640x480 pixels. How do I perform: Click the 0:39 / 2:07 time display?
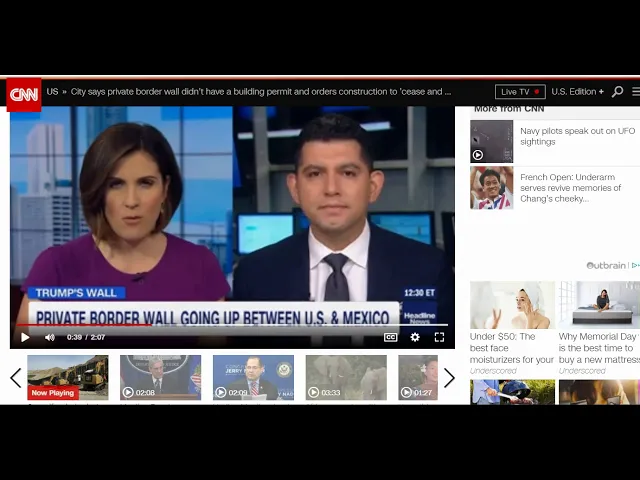pyautogui.click(x=86, y=337)
